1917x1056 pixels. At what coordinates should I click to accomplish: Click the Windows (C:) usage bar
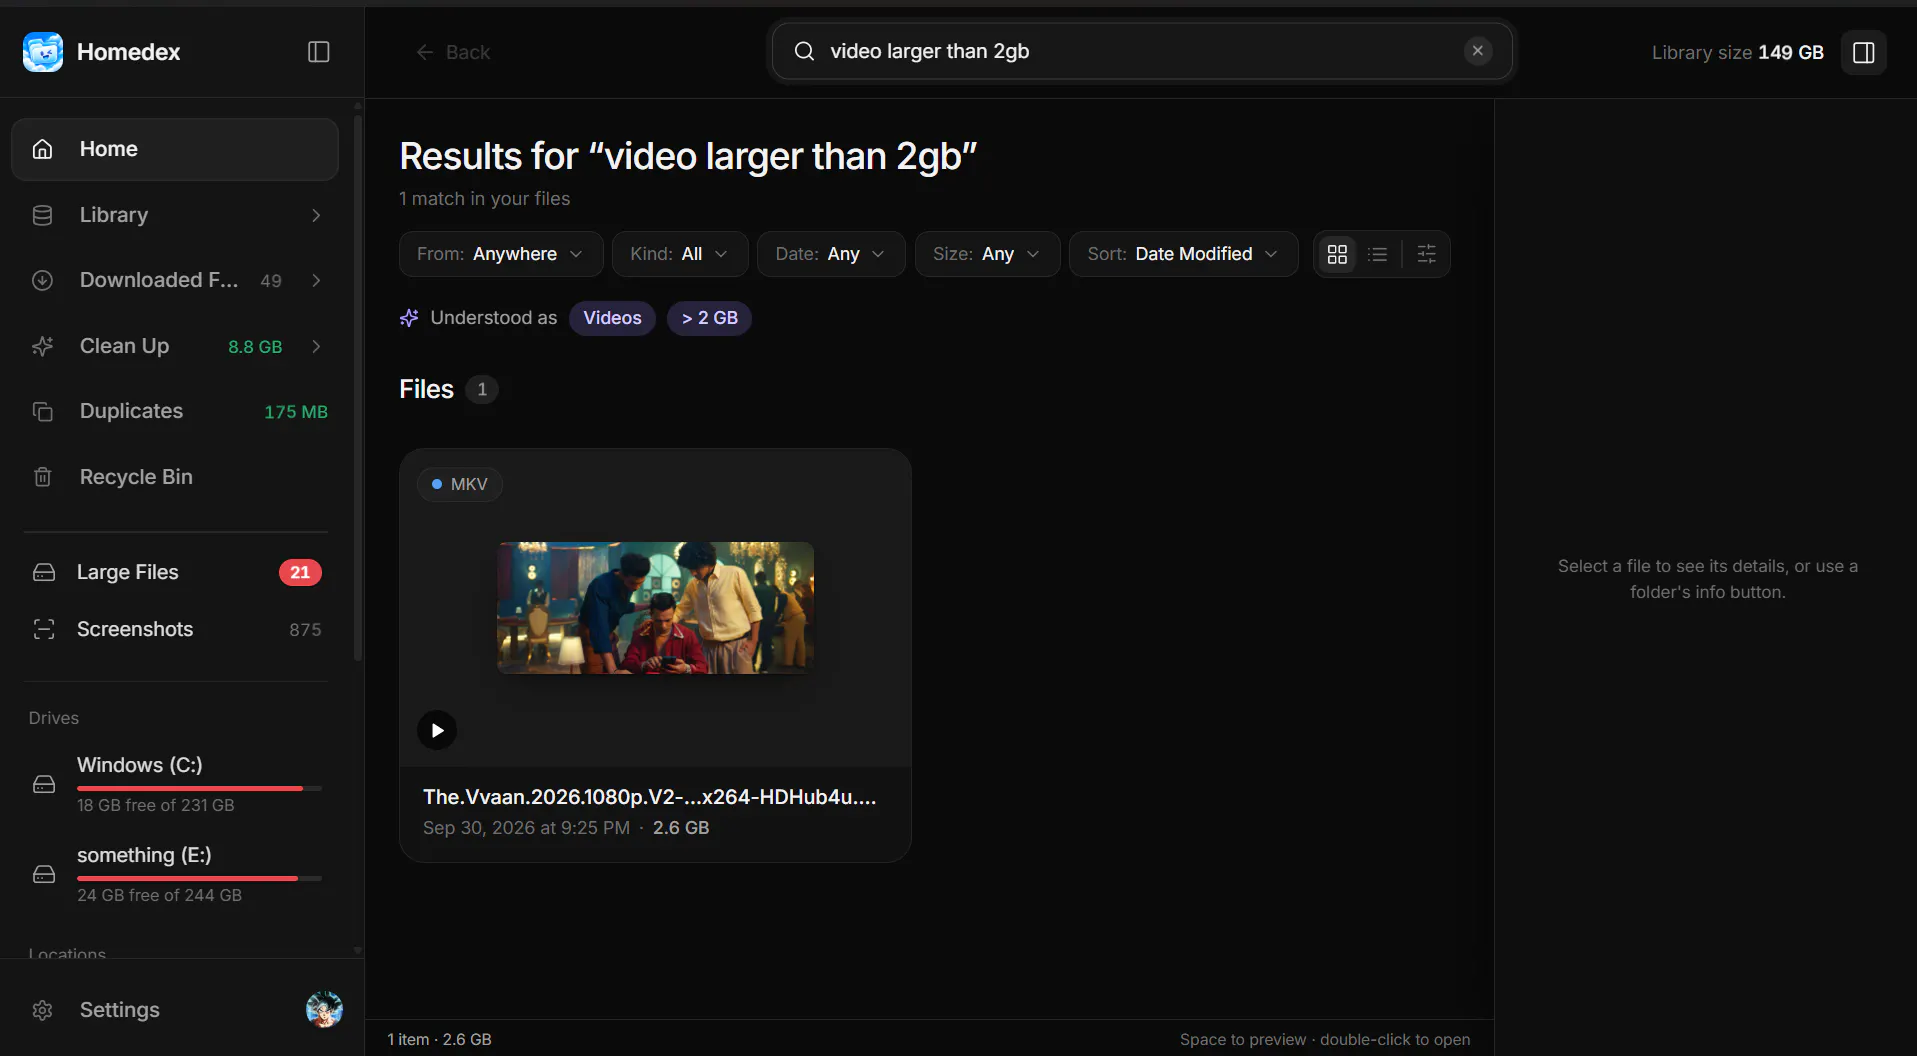pyautogui.click(x=199, y=788)
